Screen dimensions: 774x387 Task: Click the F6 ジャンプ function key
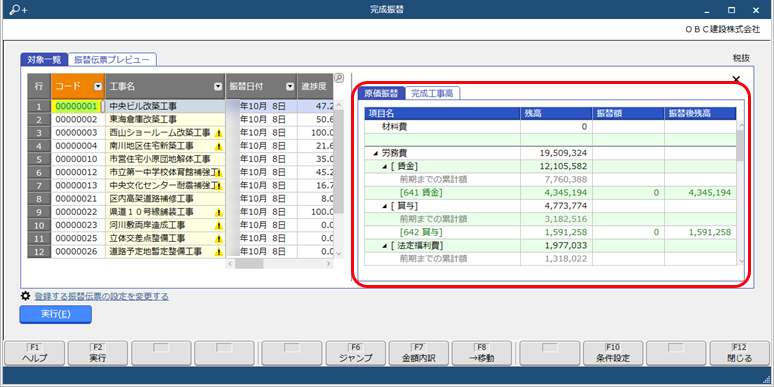(x=355, y=353)
